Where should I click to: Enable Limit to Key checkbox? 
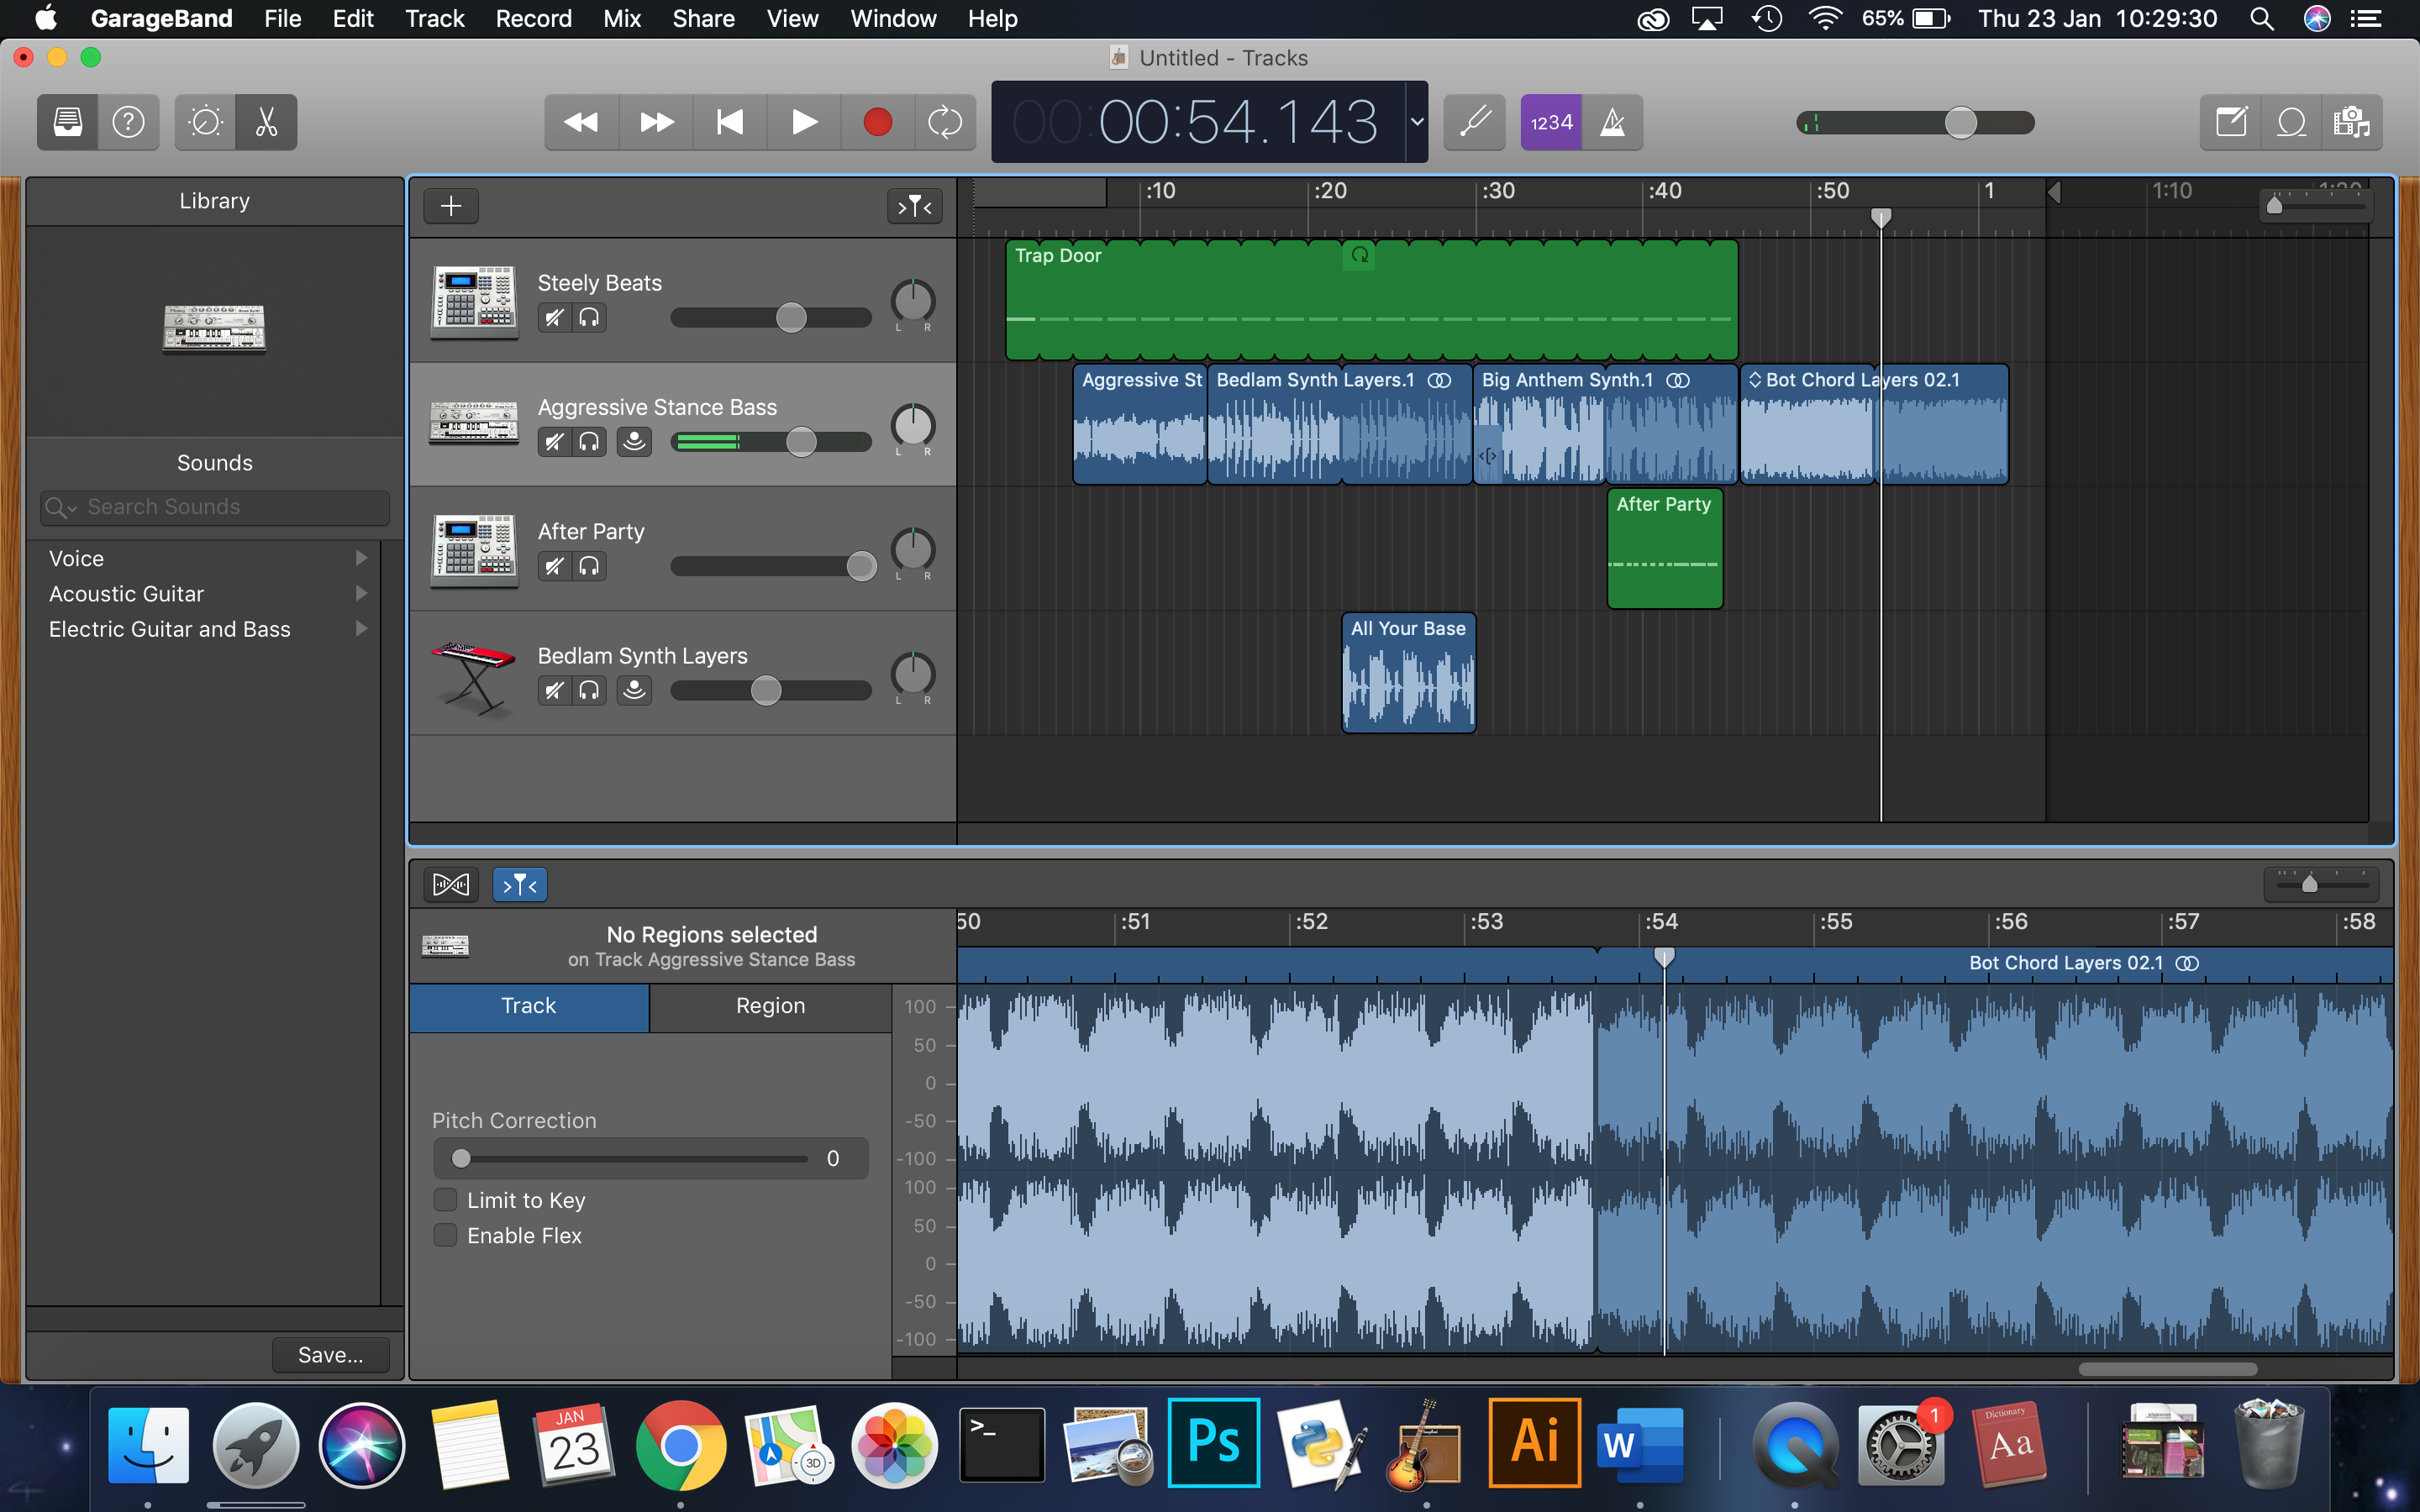445,1200
